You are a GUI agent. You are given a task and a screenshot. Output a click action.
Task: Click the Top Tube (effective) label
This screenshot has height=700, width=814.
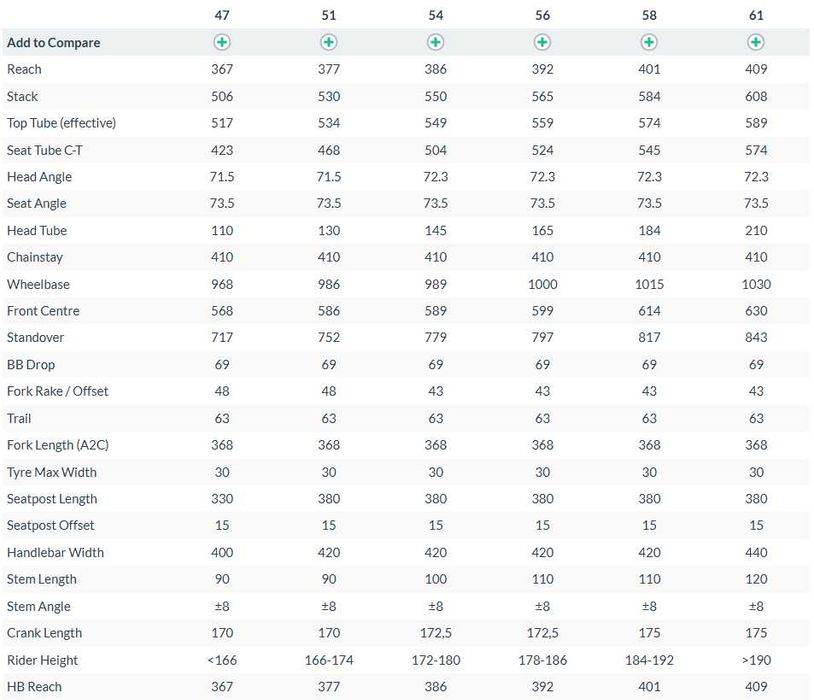pos(61,123)
